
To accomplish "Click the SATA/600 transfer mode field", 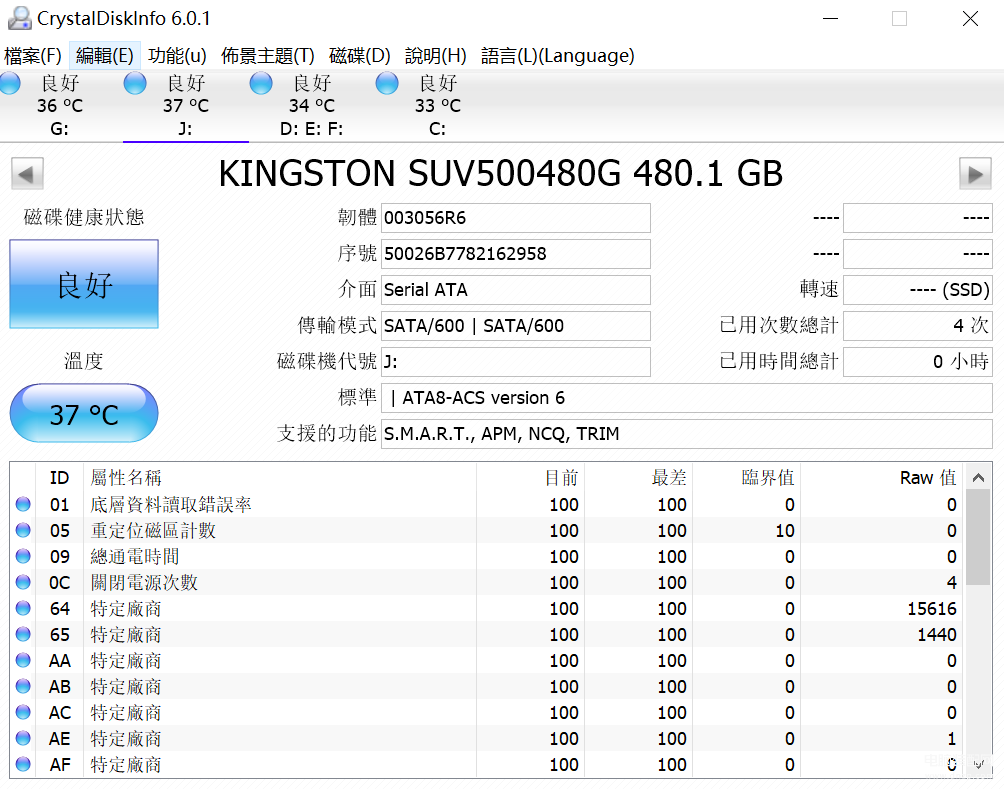I will point(515,326).
